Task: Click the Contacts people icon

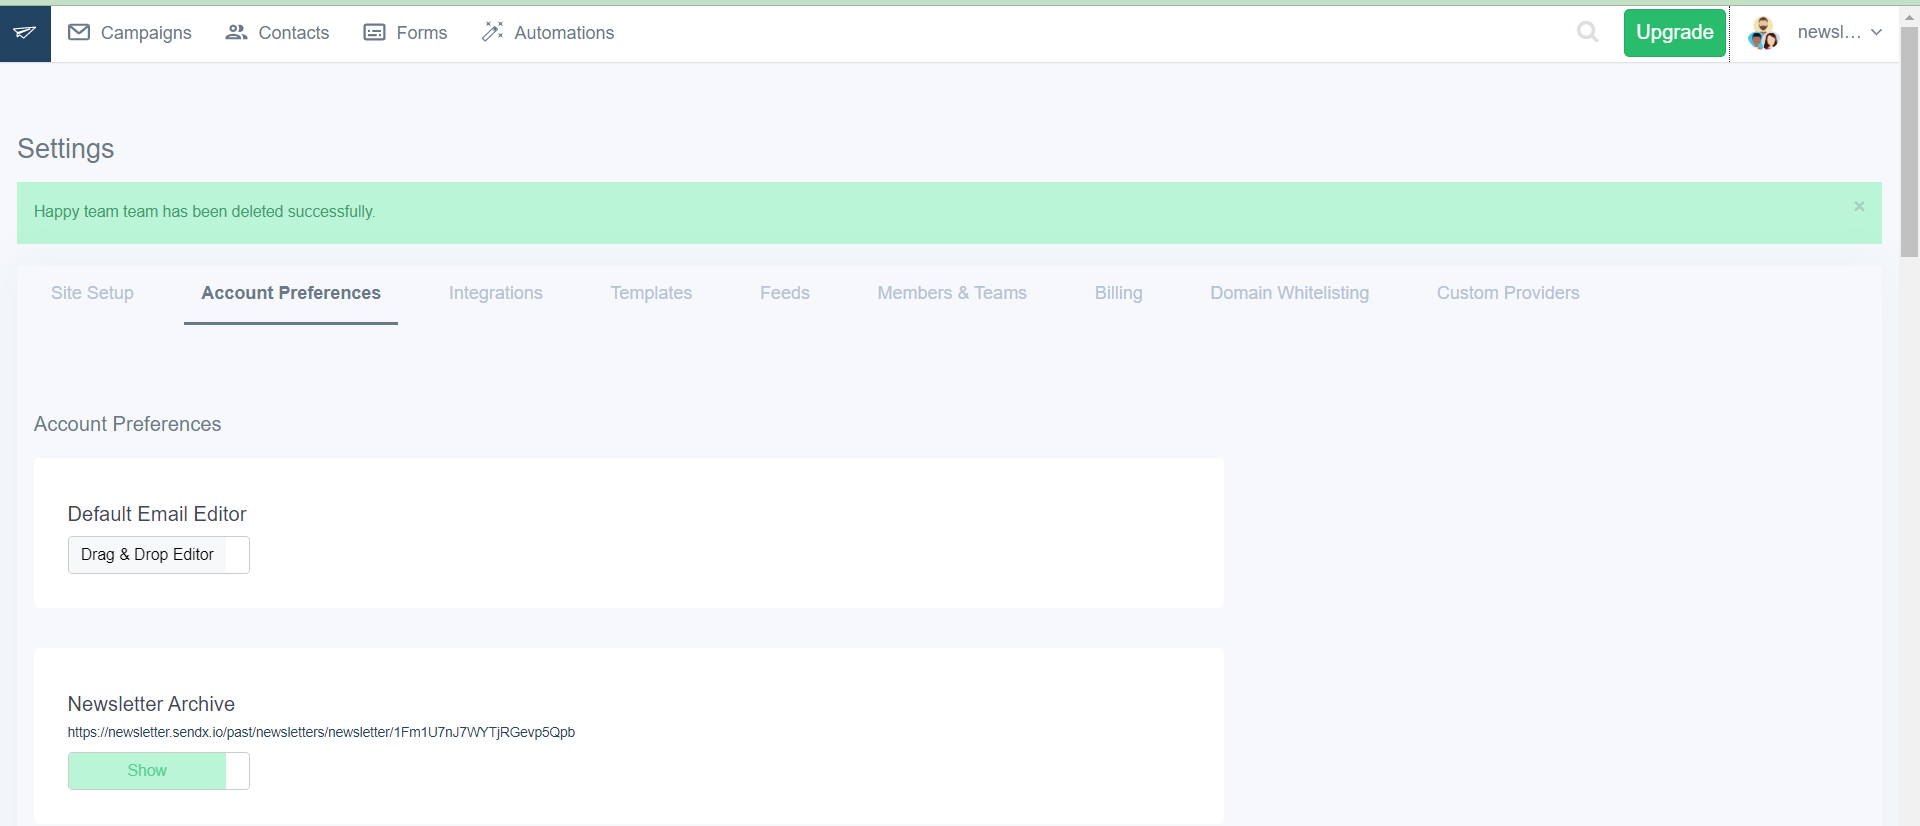Action: [x=236, y=32]
